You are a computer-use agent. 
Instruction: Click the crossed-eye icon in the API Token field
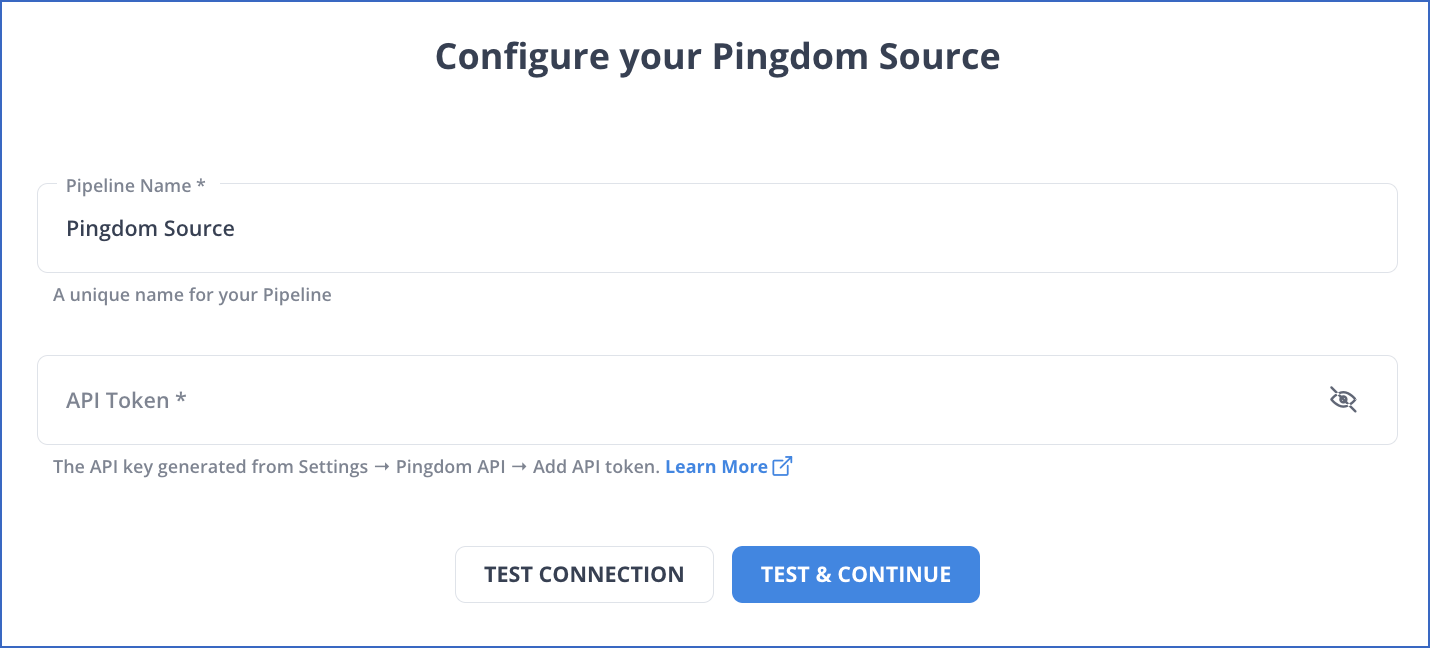point(1343,399)
